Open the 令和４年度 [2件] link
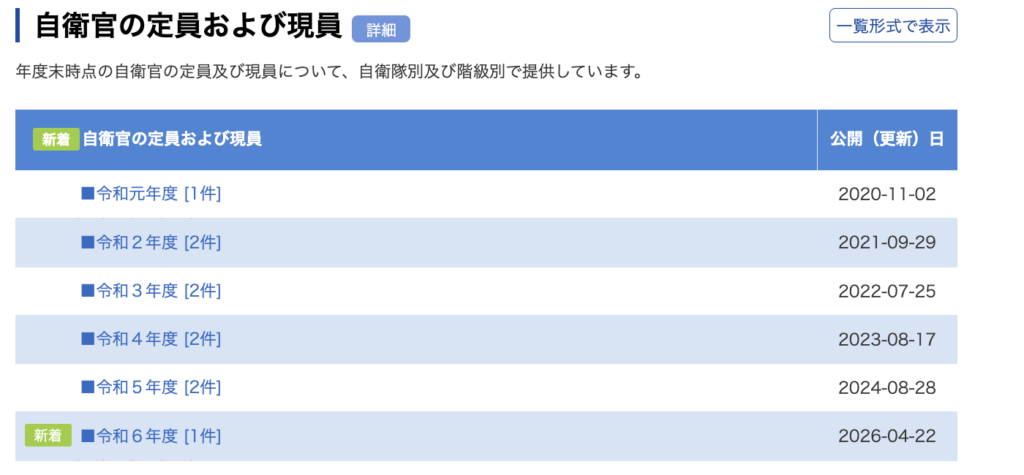The image size is (1024, 475). click(158, 339)
